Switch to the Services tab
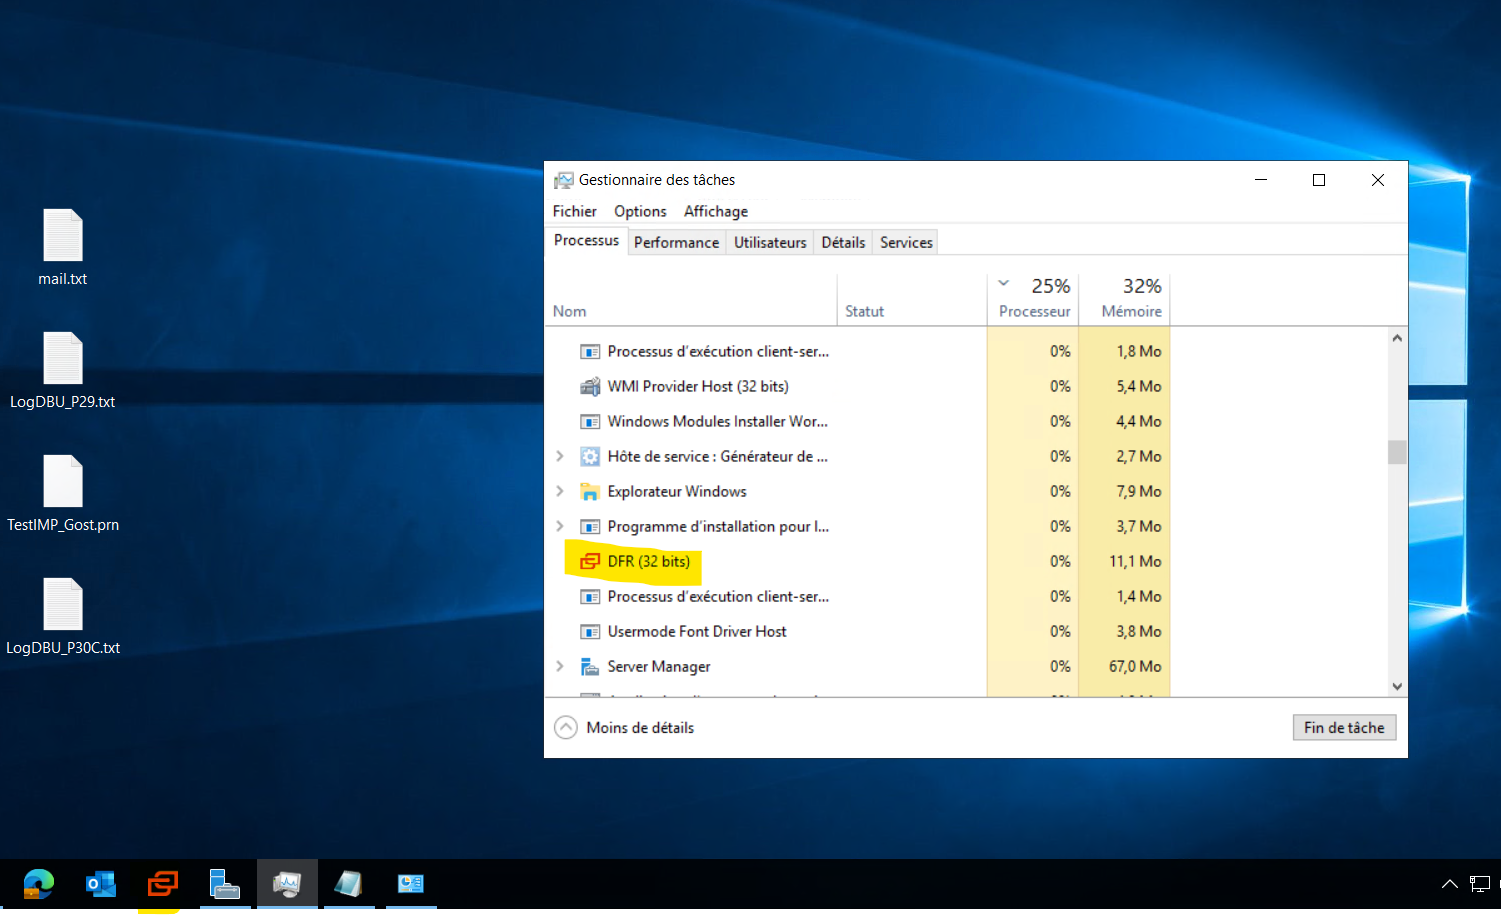Screen dimensions: 1501x917 pos(906,242)
